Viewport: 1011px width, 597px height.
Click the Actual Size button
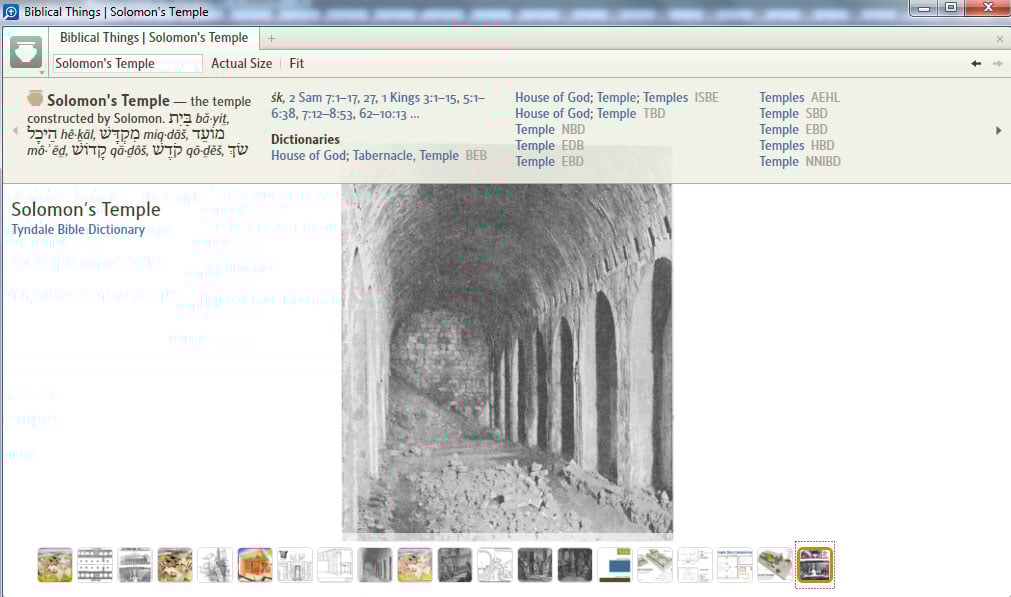242,63
